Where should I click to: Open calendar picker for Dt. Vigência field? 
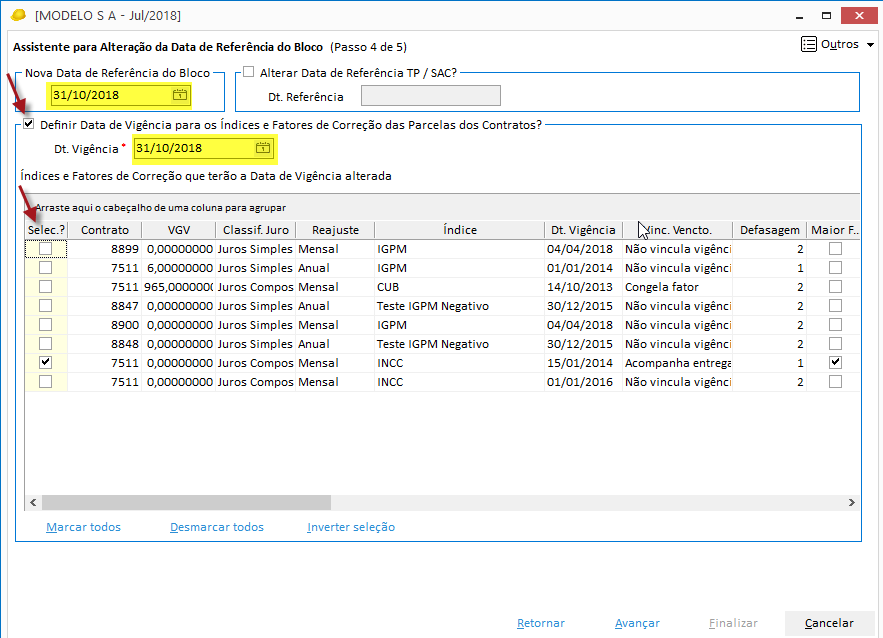pos(262,148)
